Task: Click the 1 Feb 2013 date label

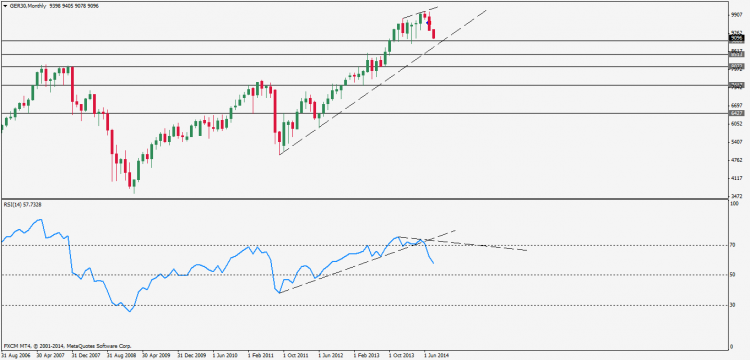Action: click(x=366, y=356)
